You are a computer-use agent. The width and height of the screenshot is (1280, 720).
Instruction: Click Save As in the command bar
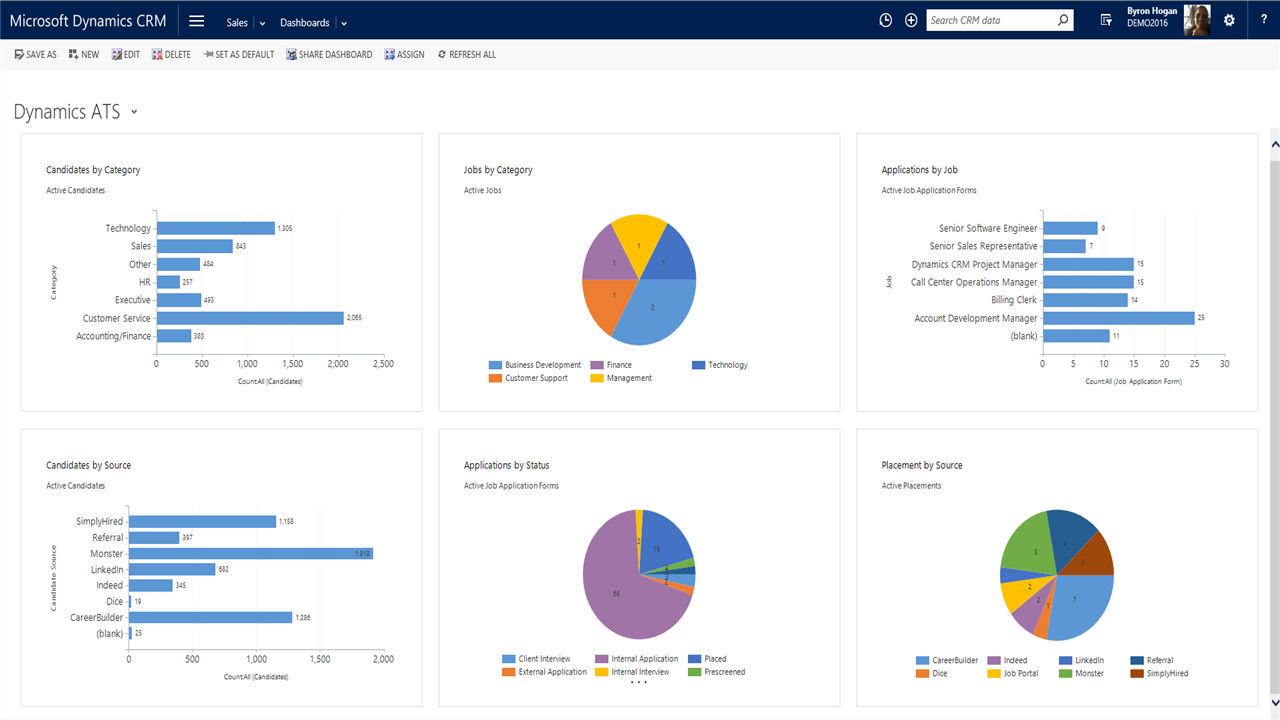point(35,55)
